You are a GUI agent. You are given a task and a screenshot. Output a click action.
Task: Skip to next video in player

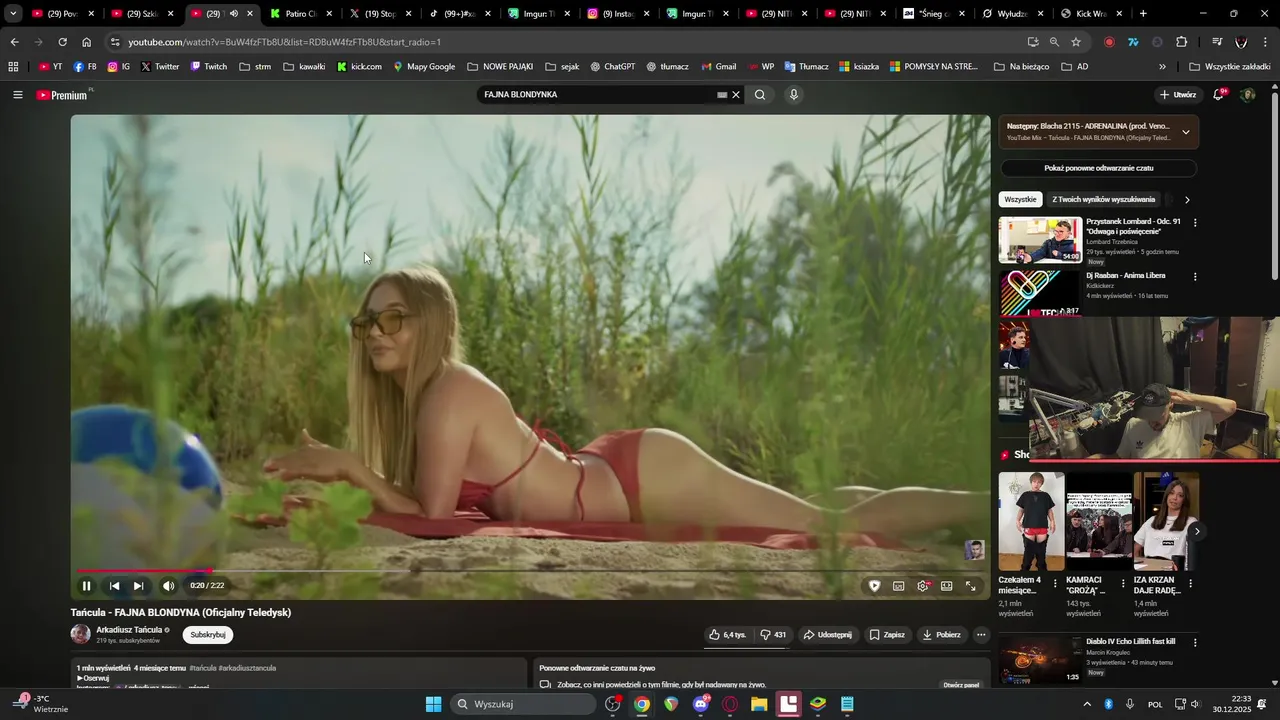(x=139, y=586)
